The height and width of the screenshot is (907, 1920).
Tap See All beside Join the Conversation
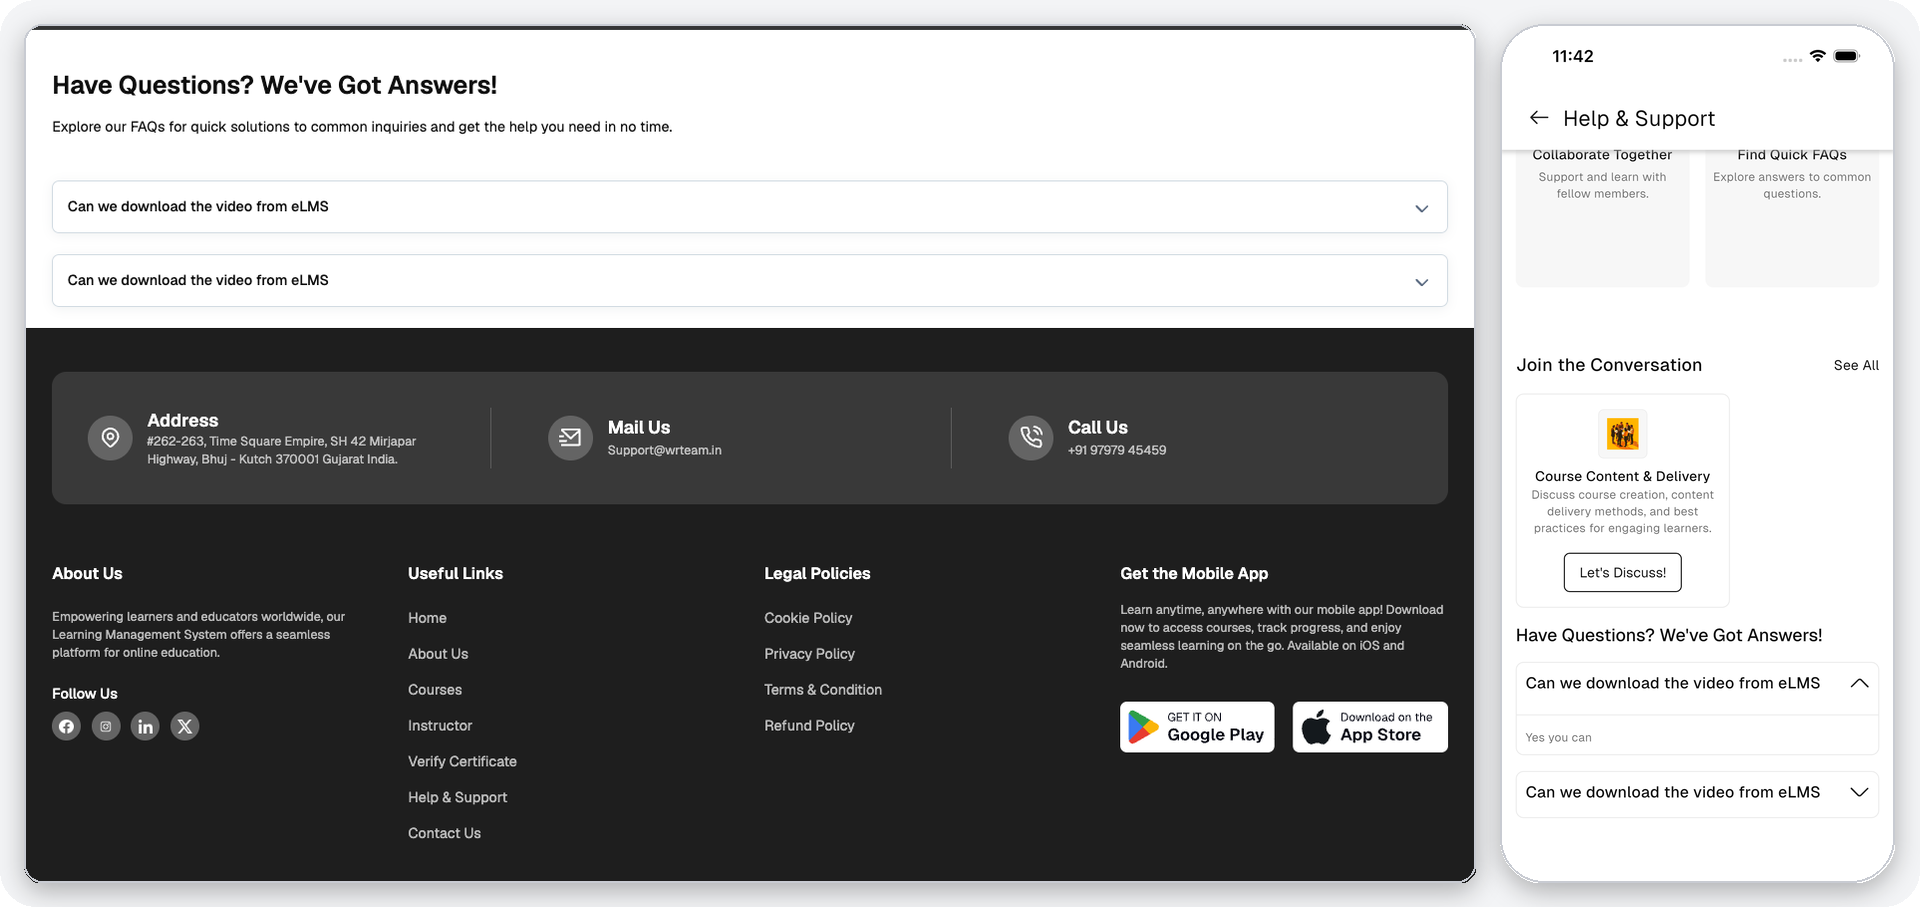(1856, 366)
